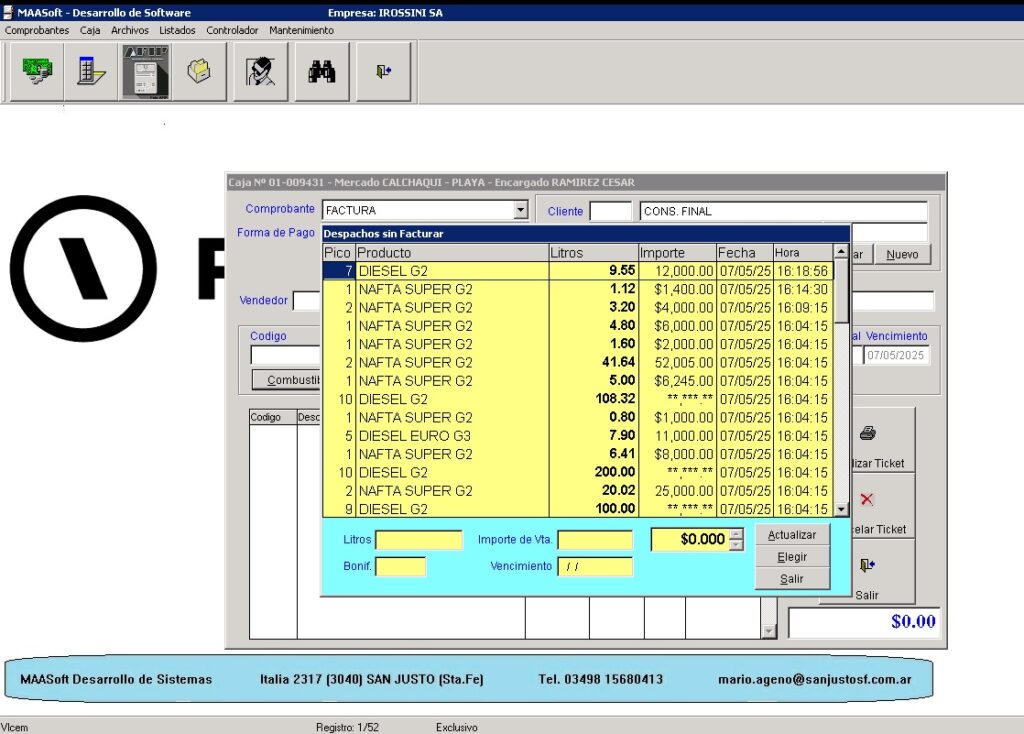Click the AFIP fiscal printer toolbar icon
This screenshot has height=734, width=1024.
point(145,72)
